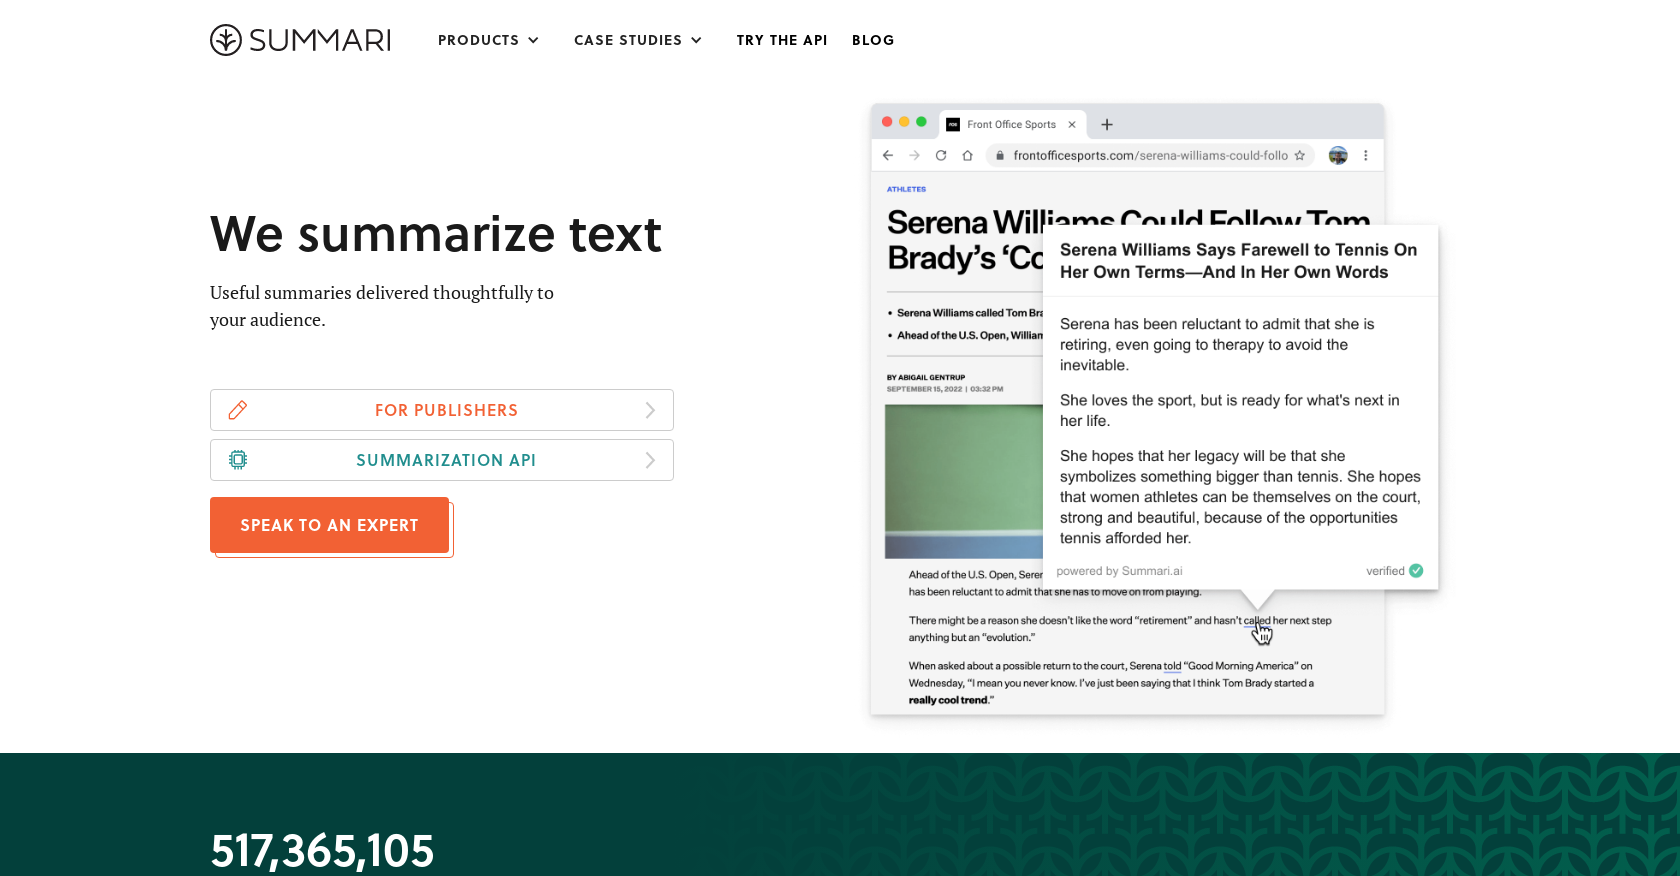This screenshot has height=876, width=1680.
Task: Go to Try the API
Action: 782,40
